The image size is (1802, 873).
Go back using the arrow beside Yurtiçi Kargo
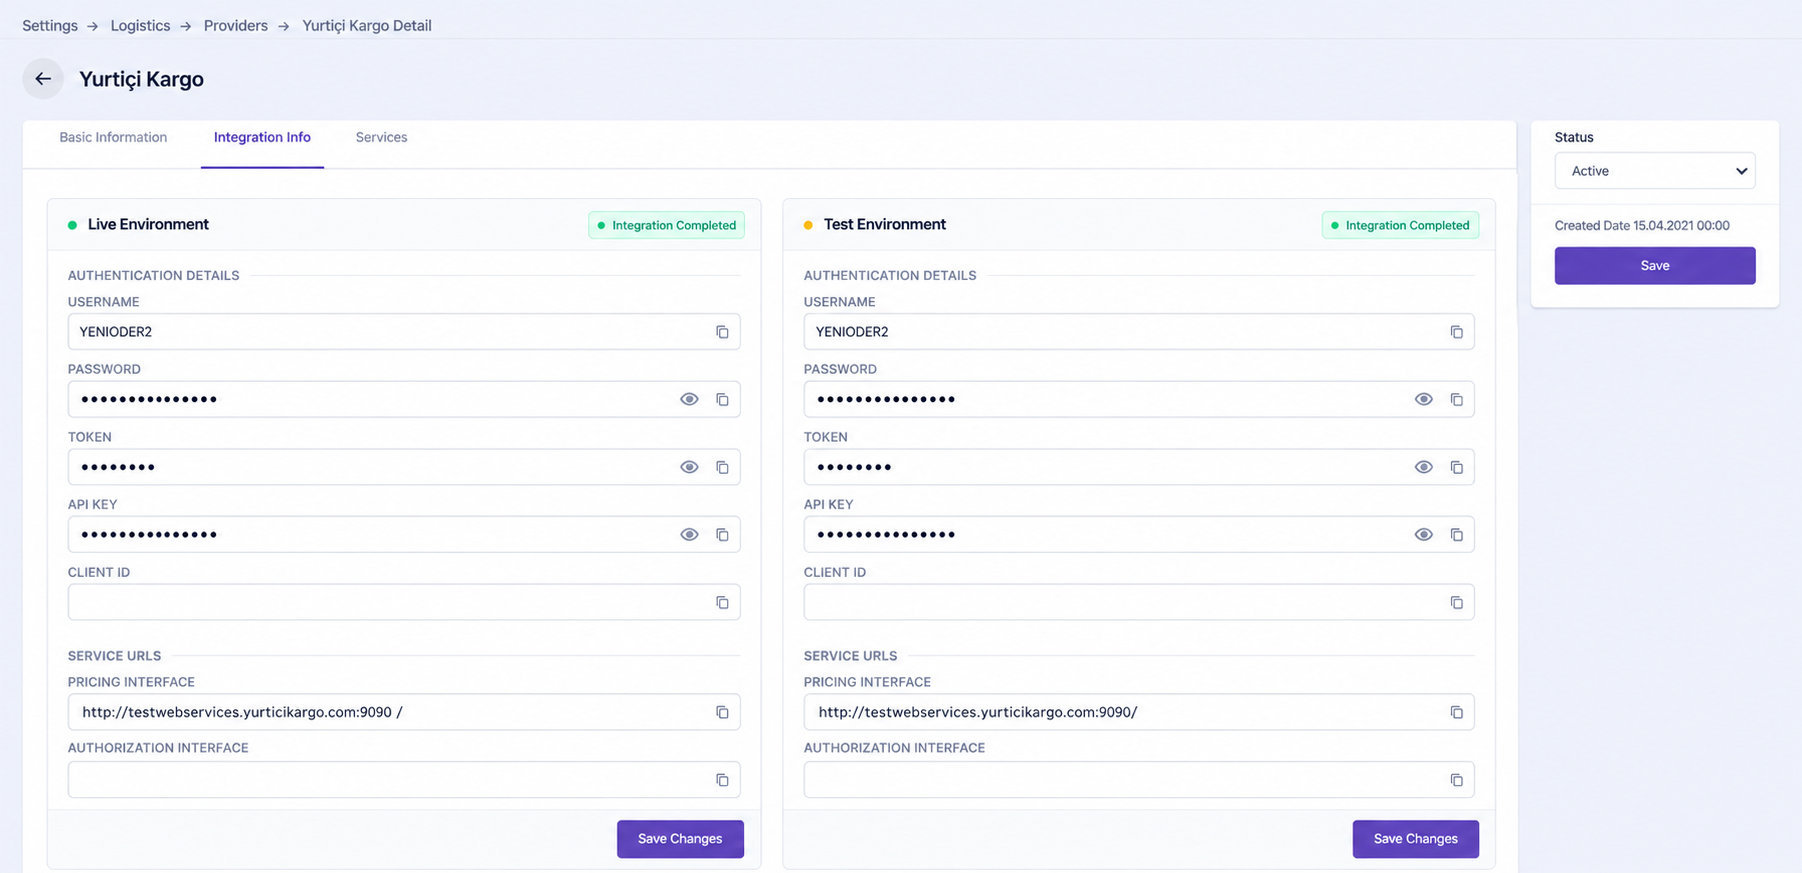43,79
